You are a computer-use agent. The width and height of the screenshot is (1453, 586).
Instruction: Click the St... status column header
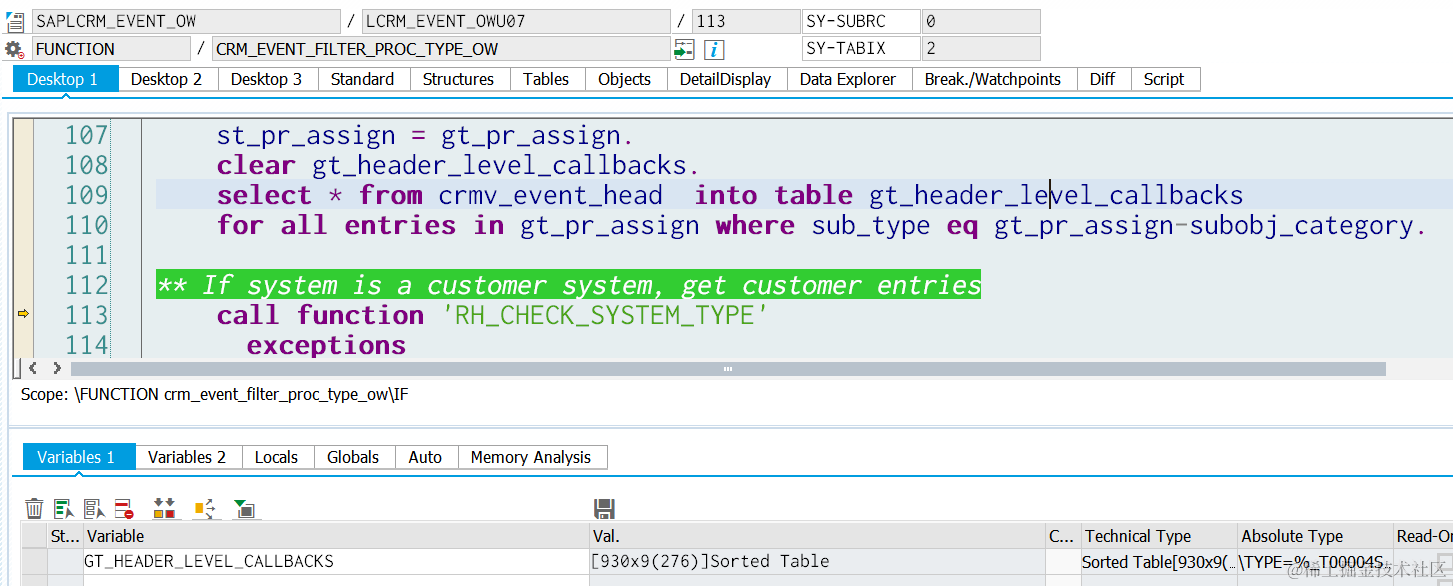[65, 536]
